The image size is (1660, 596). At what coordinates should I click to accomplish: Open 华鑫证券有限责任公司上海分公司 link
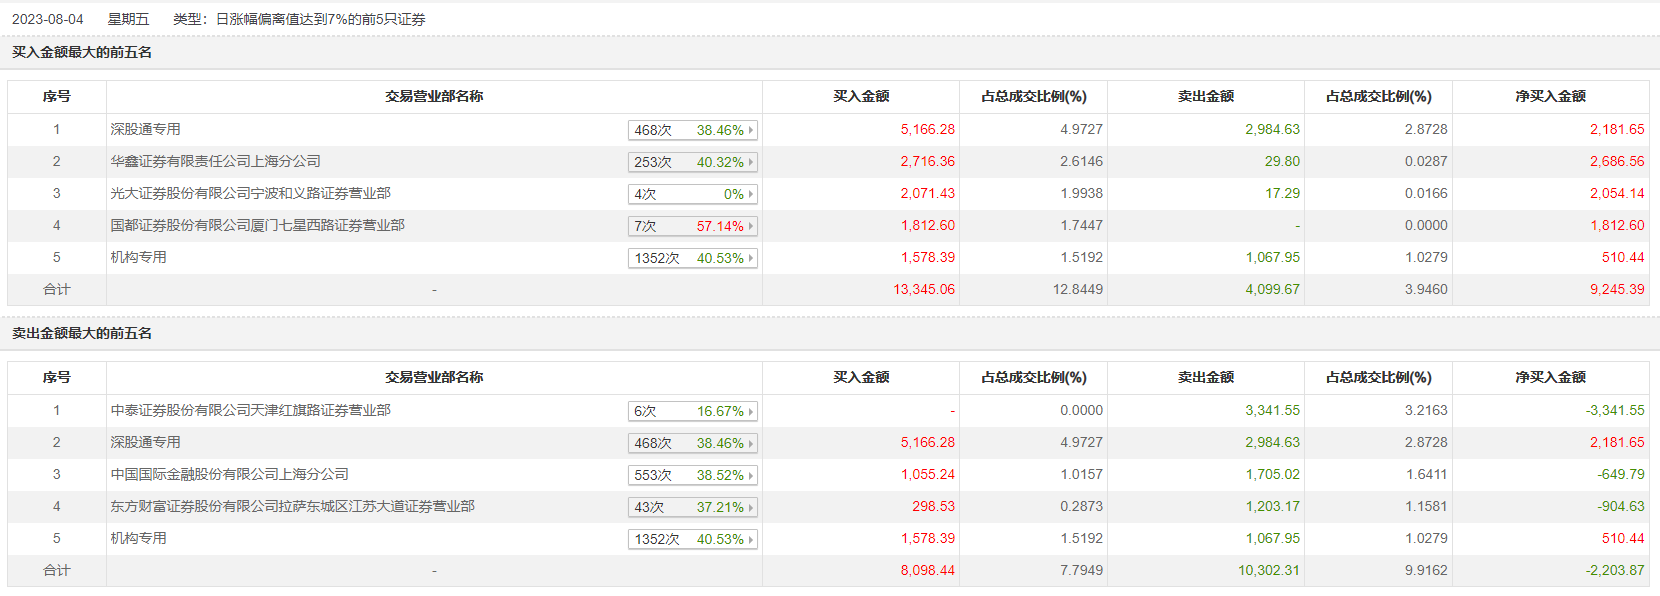click(x=215, y=161)
